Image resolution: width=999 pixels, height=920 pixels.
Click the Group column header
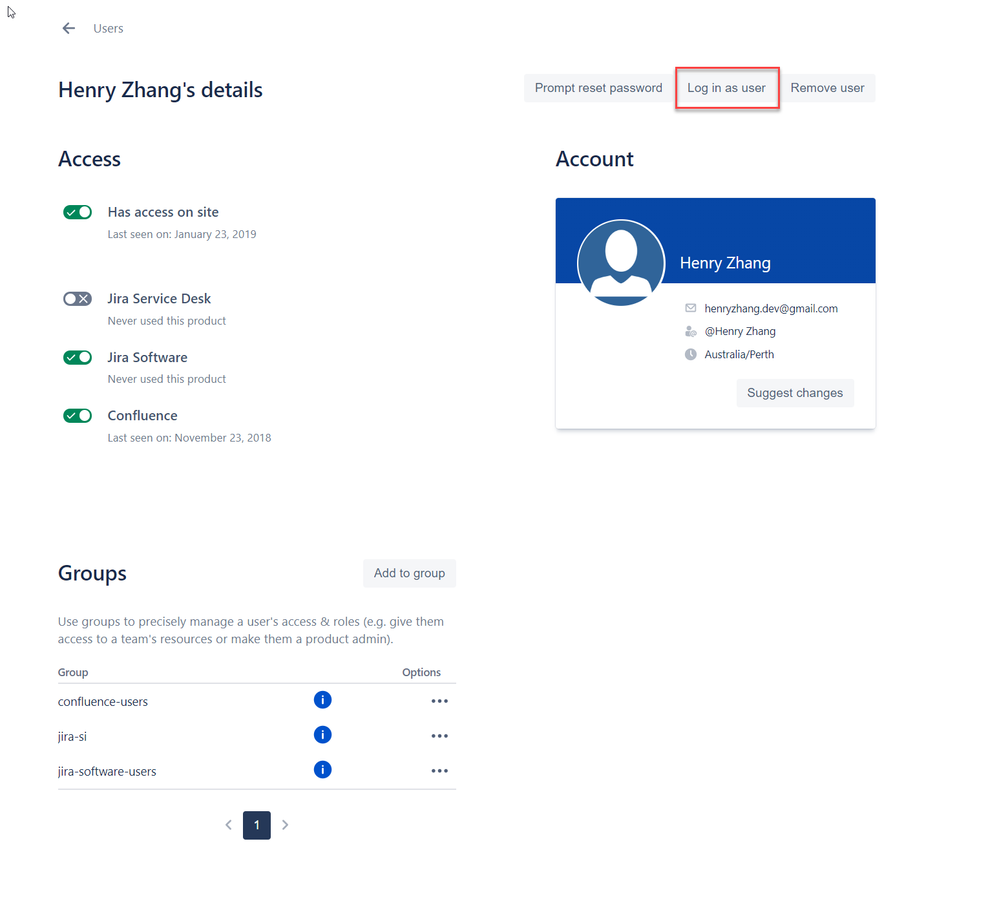pyautogui.click(x=73, y=672)
